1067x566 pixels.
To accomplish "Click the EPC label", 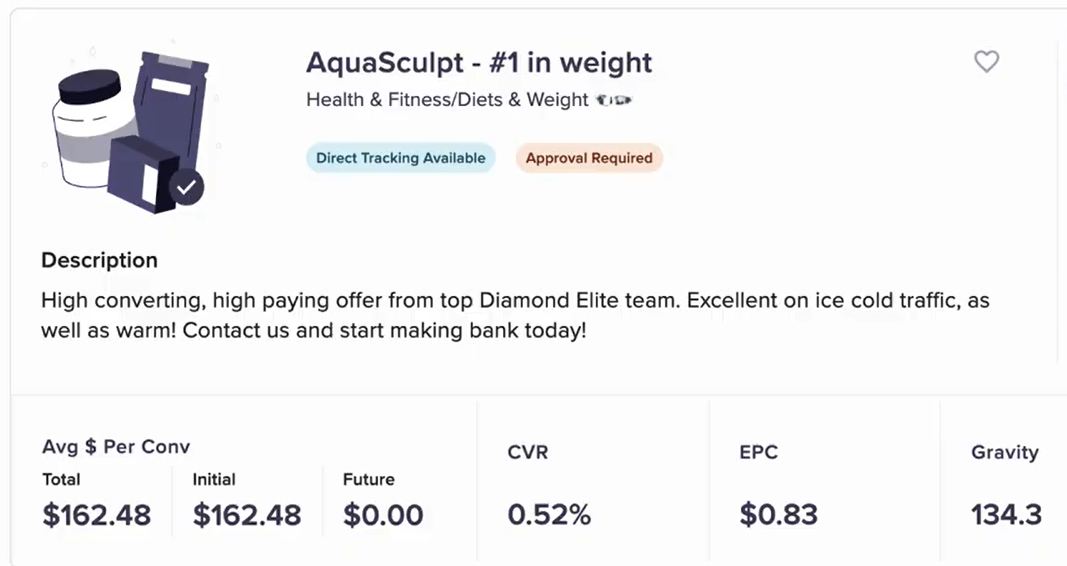I will coord(758,452).
